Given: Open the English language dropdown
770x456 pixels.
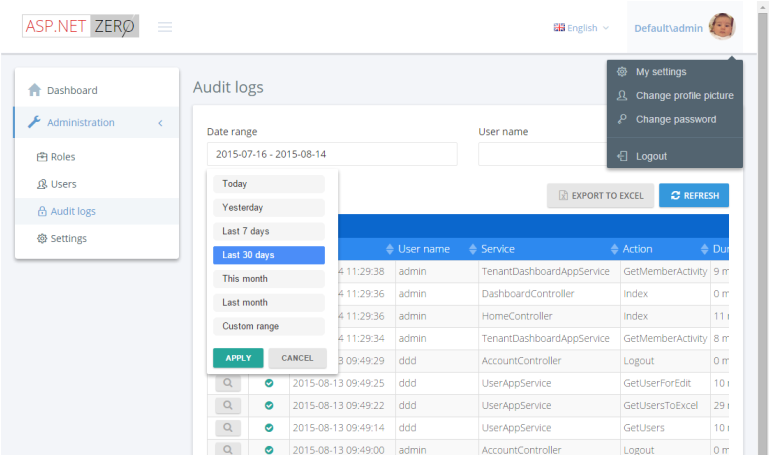Looking at the screenshot, I should pyautogui.click(x=581, y=28).
